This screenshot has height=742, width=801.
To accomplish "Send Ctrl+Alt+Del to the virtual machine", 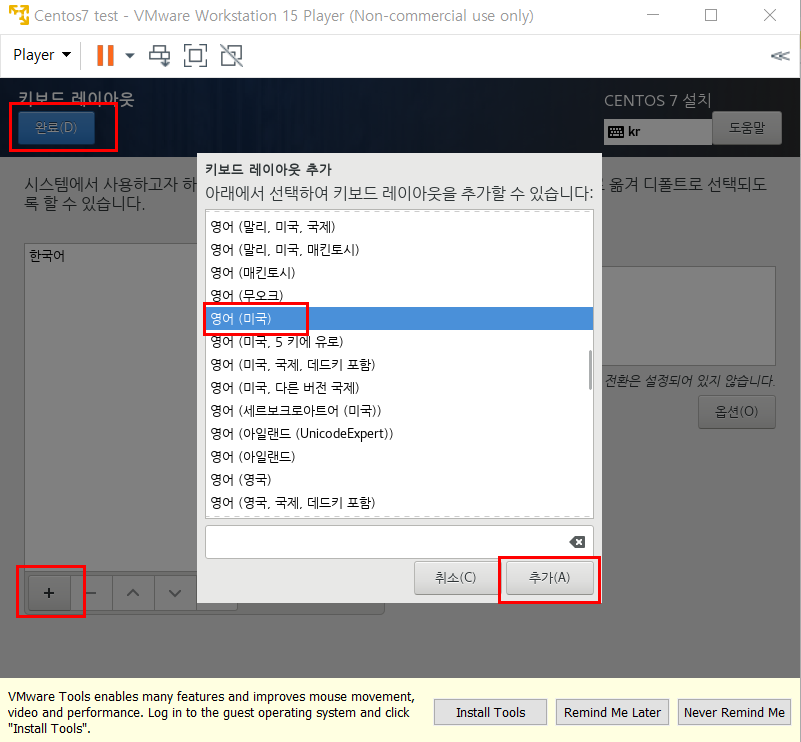I will [159, 55].
